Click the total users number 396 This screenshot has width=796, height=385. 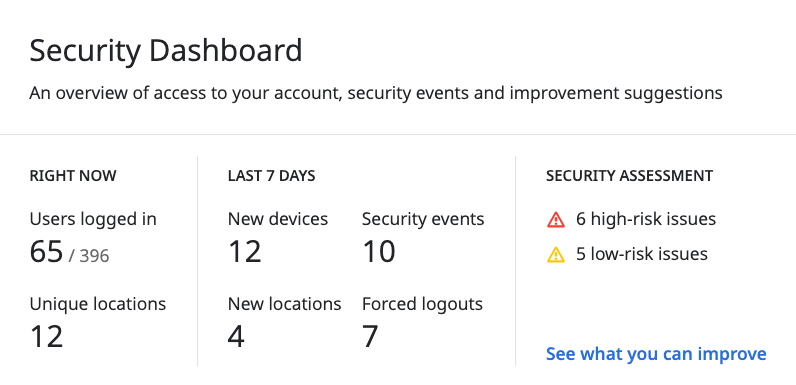pyautogui.click(x=94, y=255)
